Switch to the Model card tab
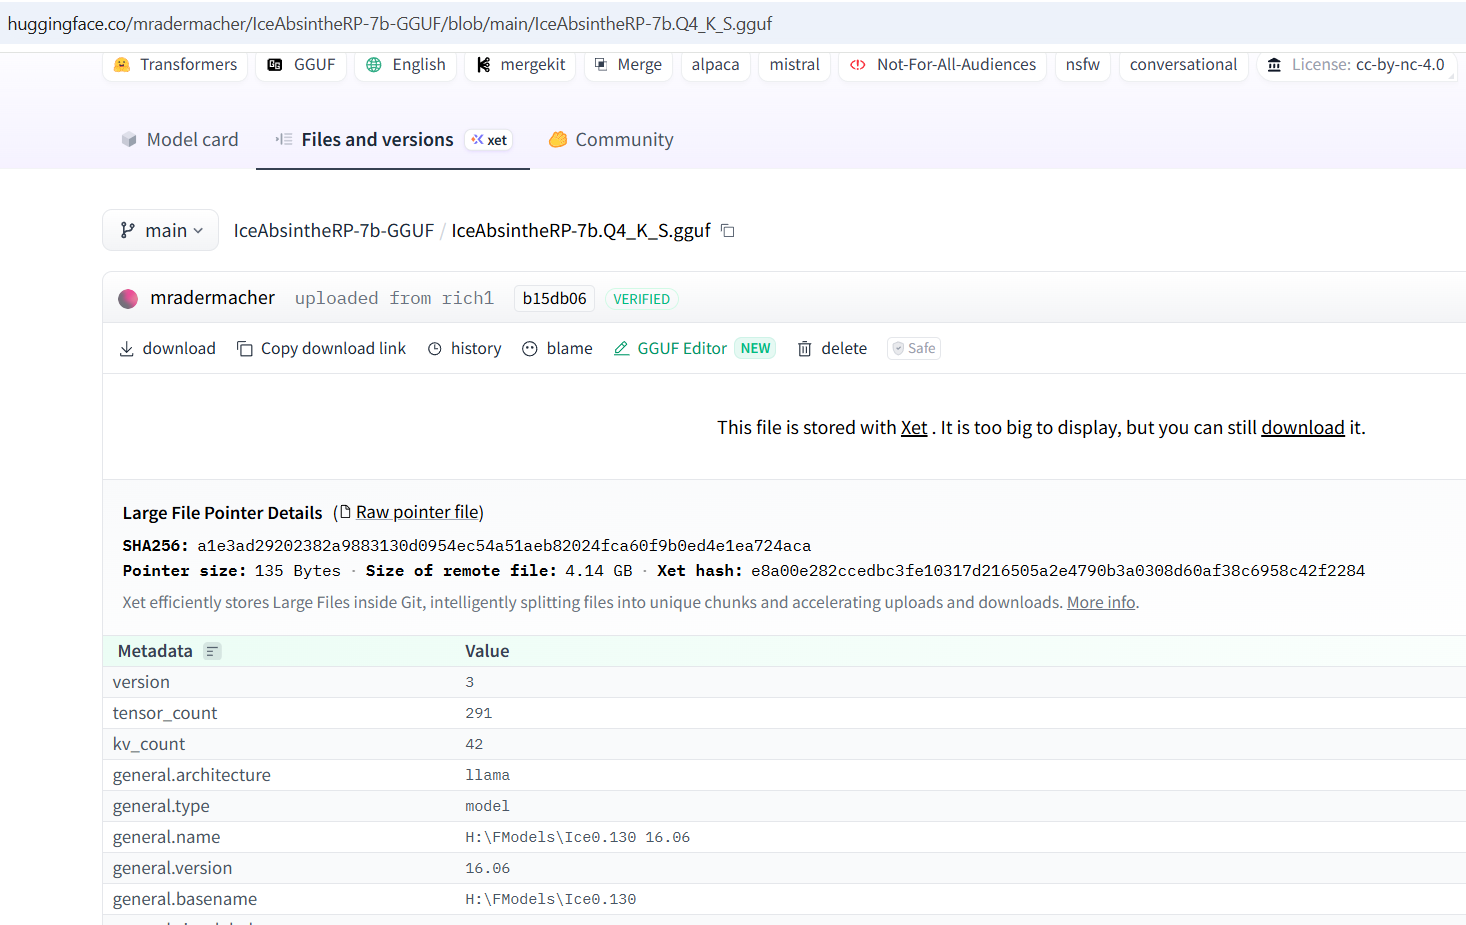This screenshot has width=1466, height=925. (180, 140)
